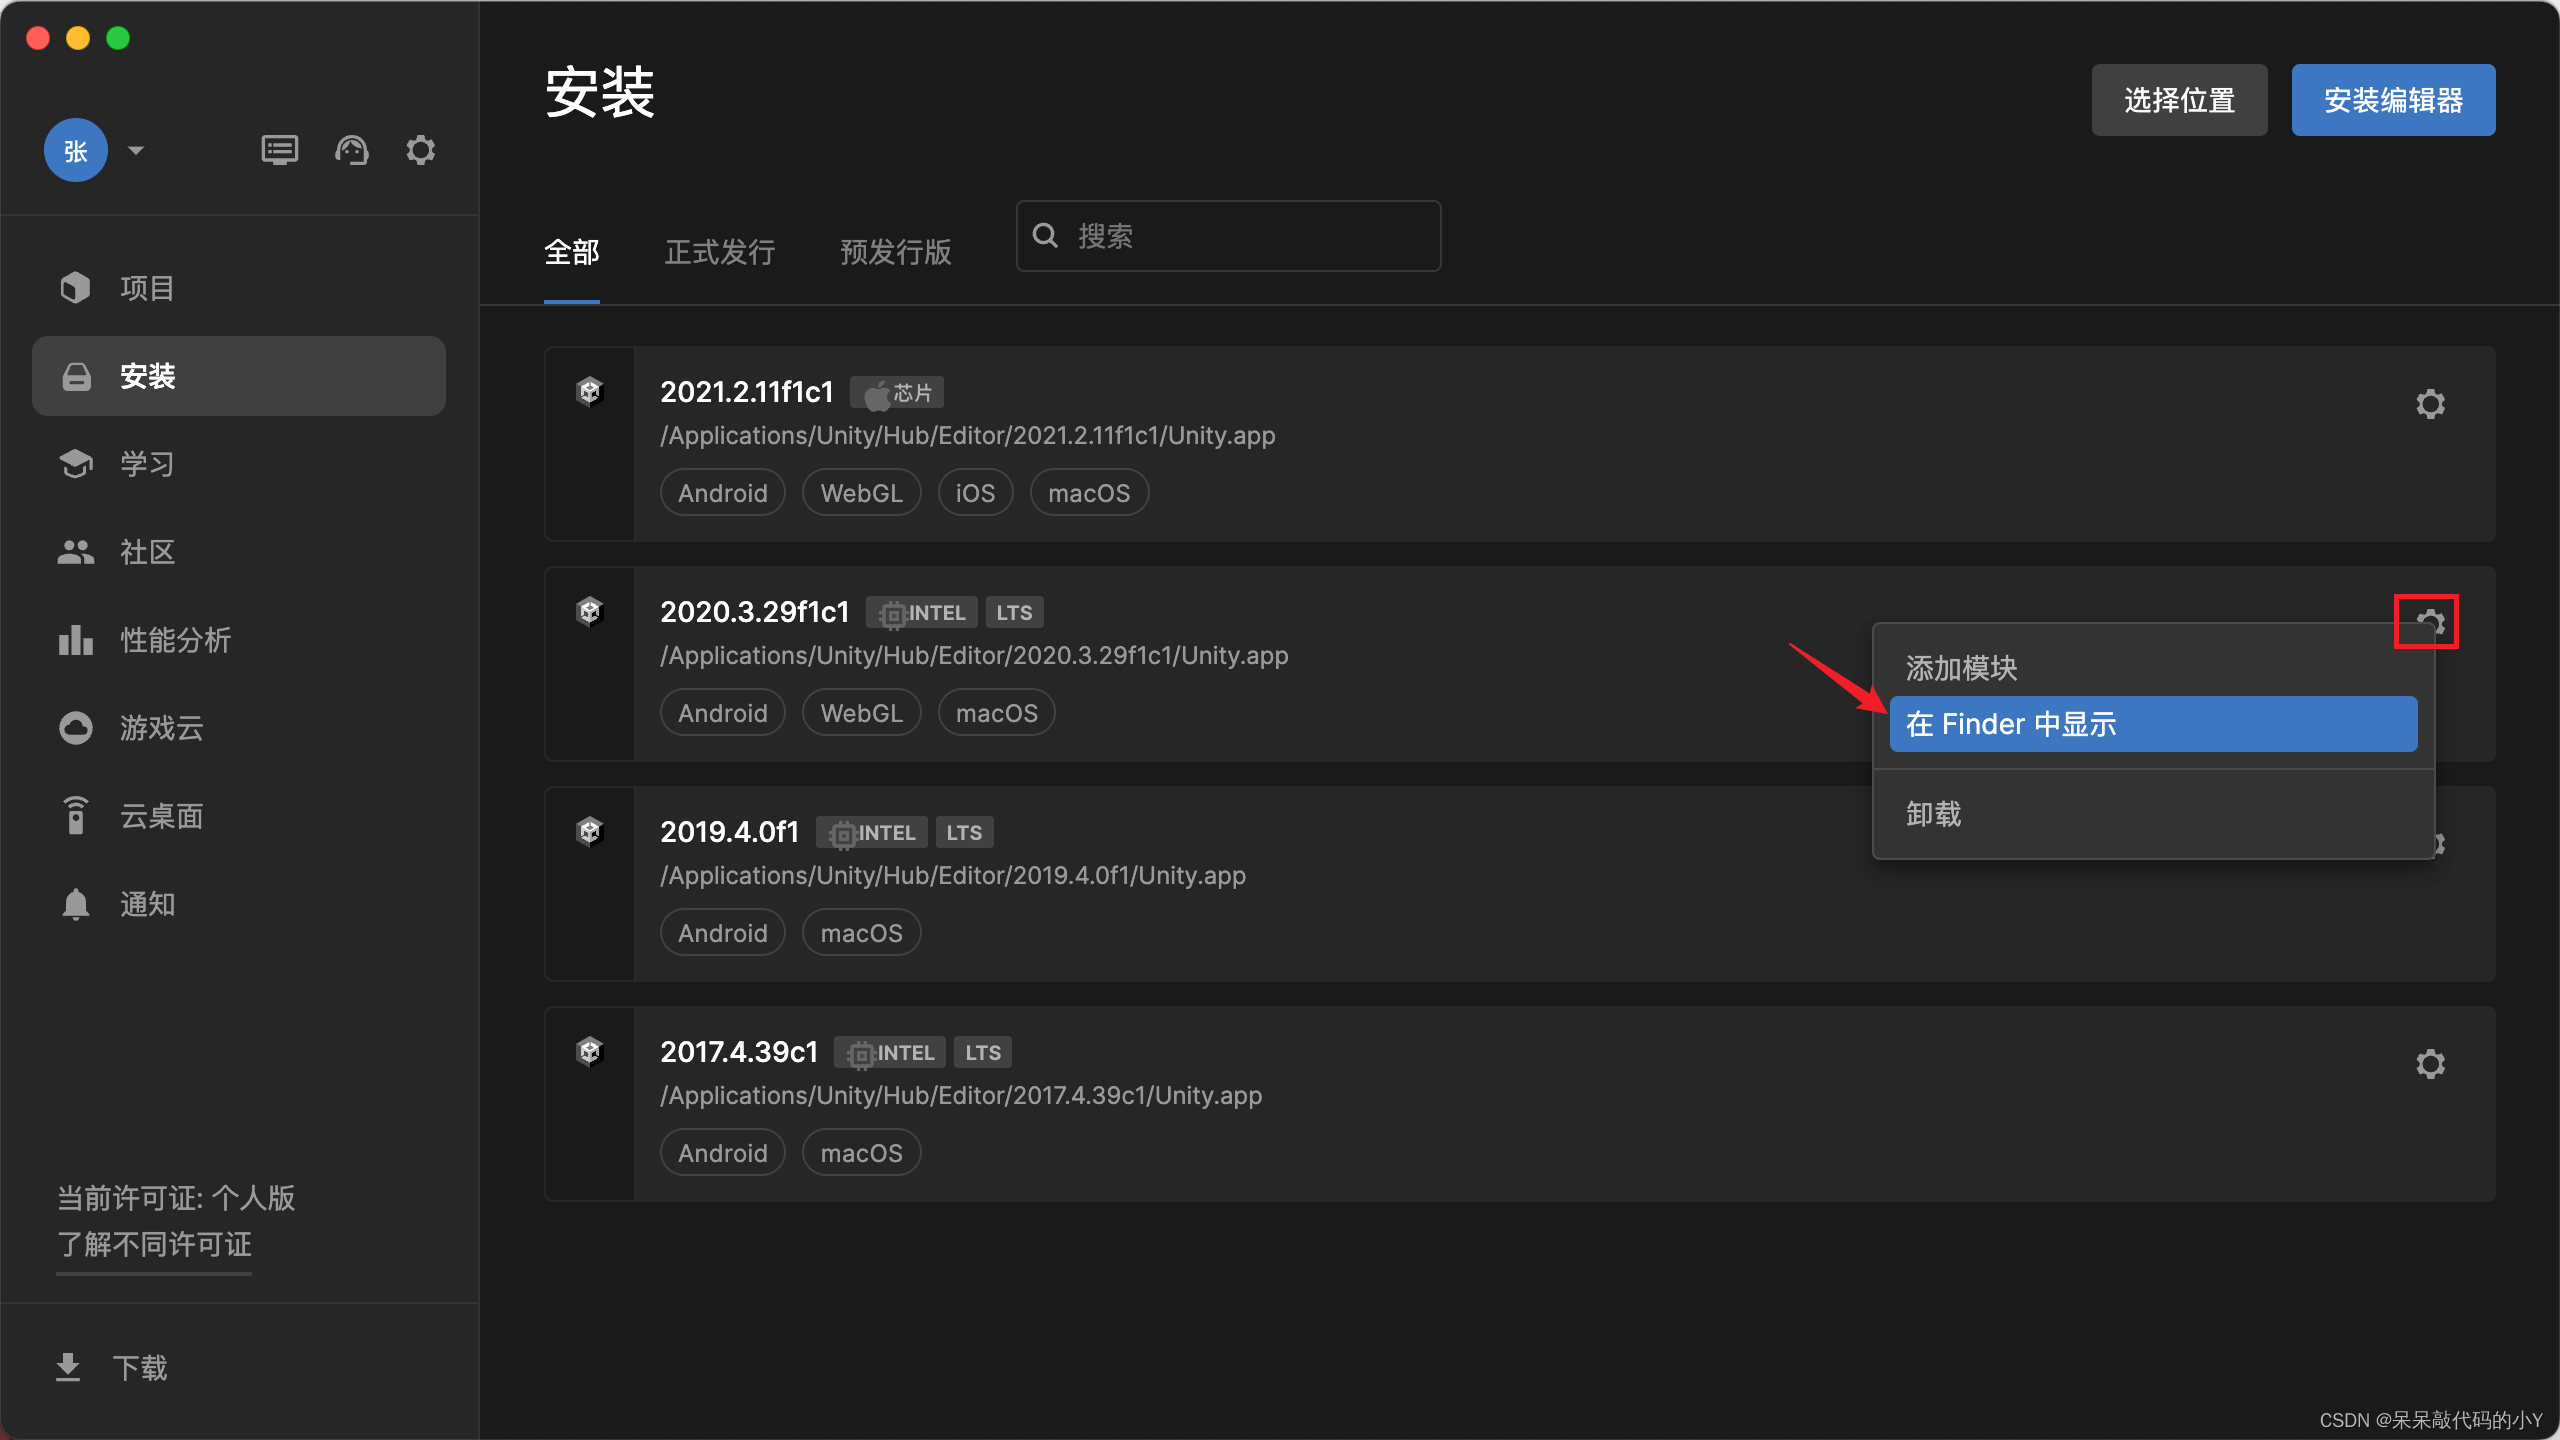The image size is (2560, 1440).
Task: Open Hub preferences gear in sidebar header
Action: (x=421, y=151)
